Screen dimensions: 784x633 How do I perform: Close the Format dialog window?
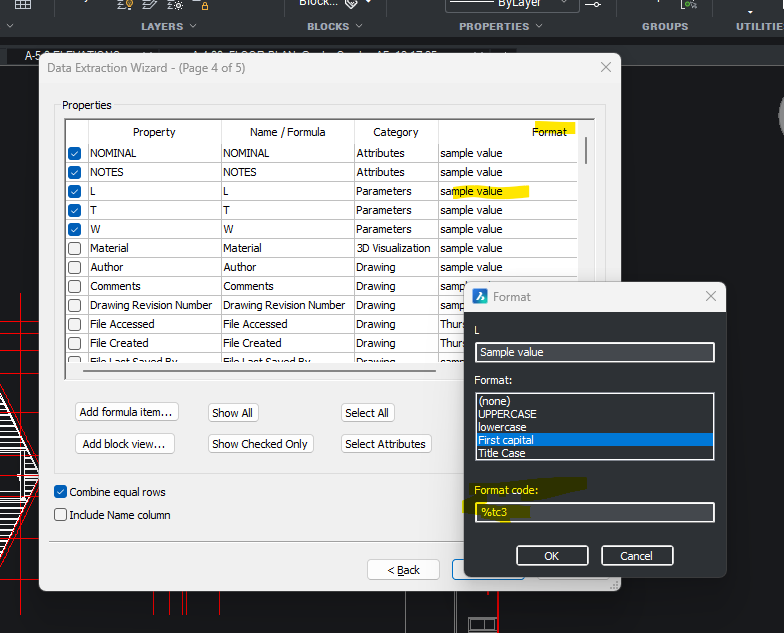[711, 297]
